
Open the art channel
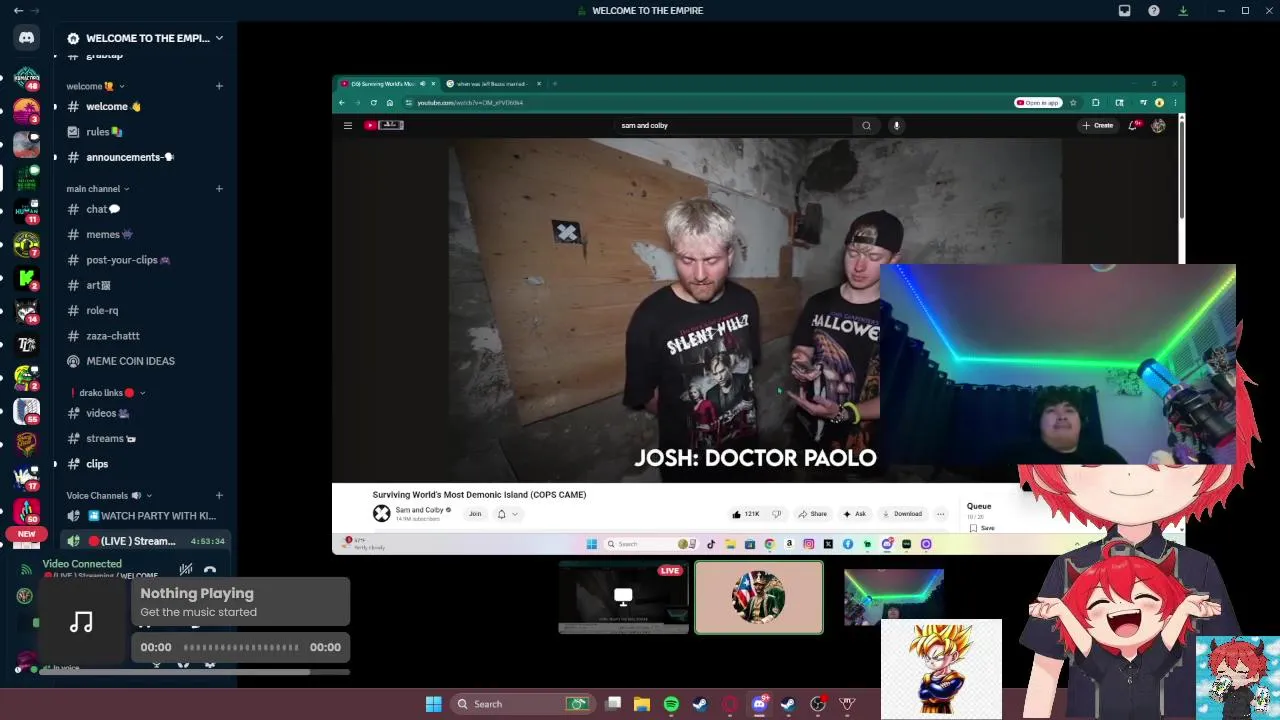[144, 285]
